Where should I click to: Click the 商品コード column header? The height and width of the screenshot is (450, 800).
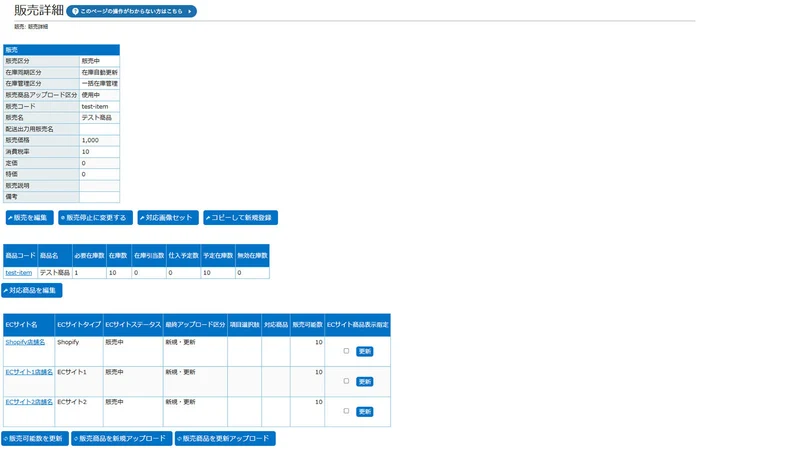[x=20, y=256]
